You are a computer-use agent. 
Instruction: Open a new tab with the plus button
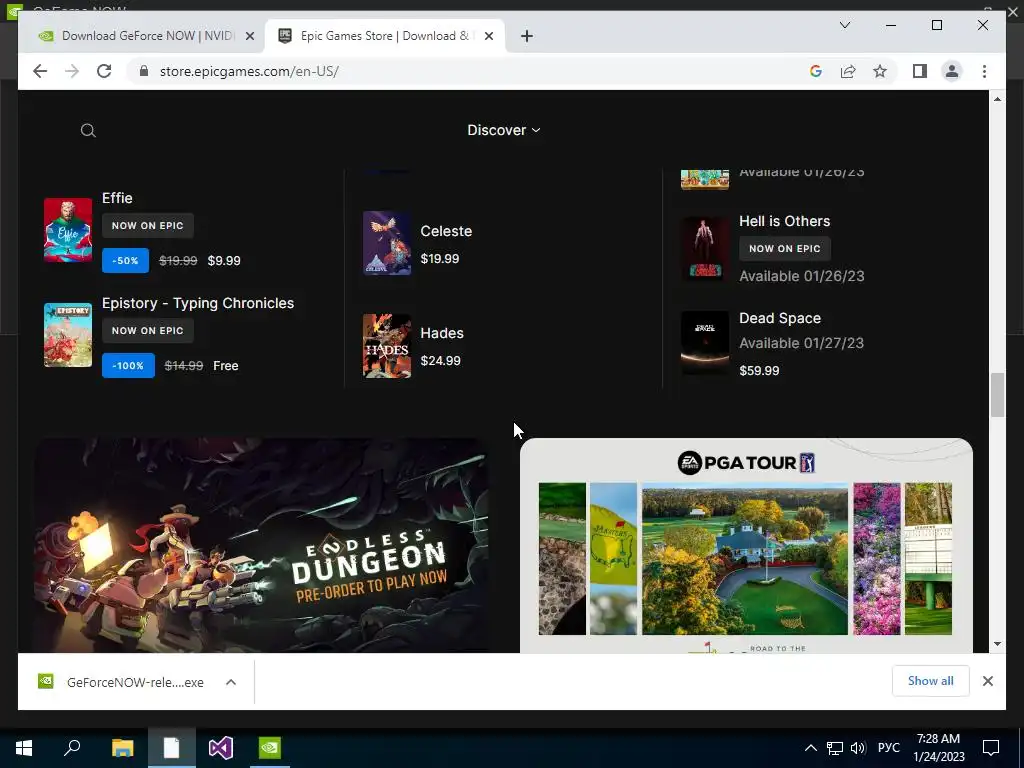527,36
